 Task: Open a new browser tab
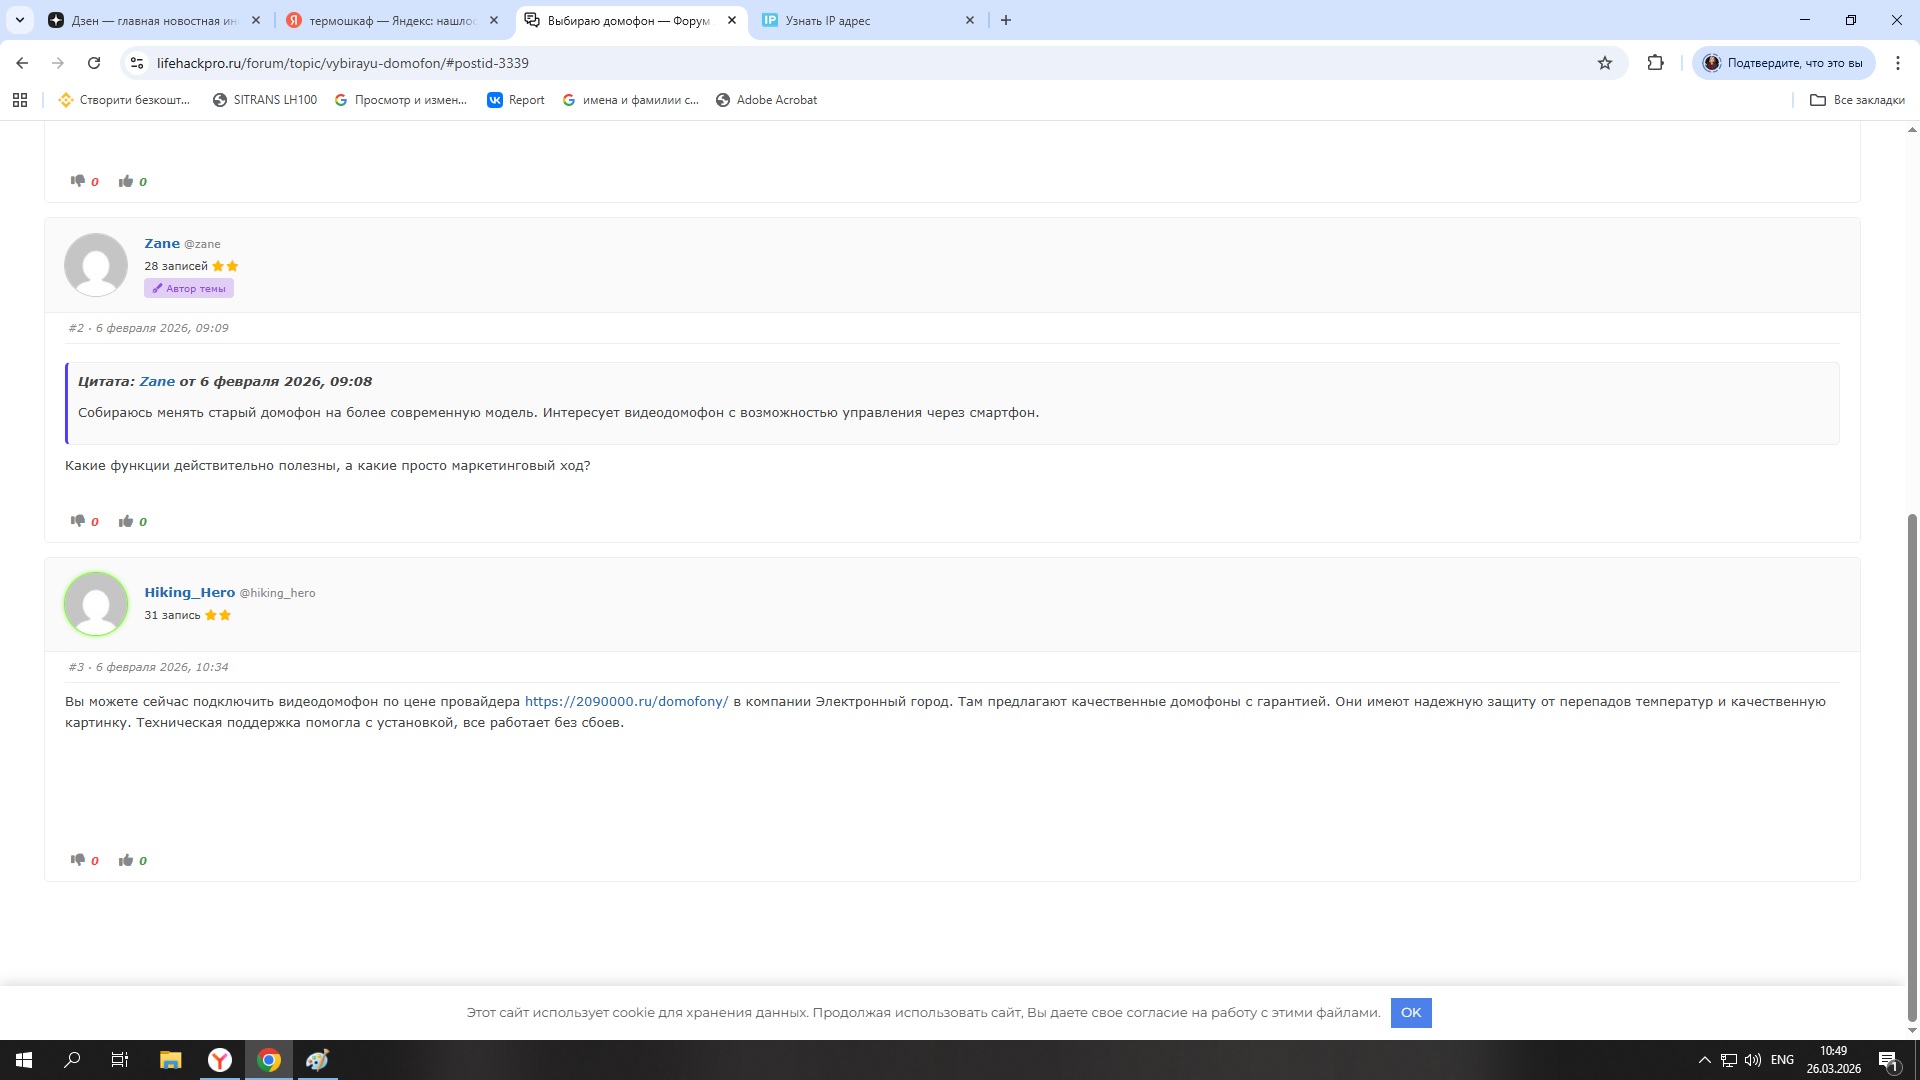coord(1006,20)
